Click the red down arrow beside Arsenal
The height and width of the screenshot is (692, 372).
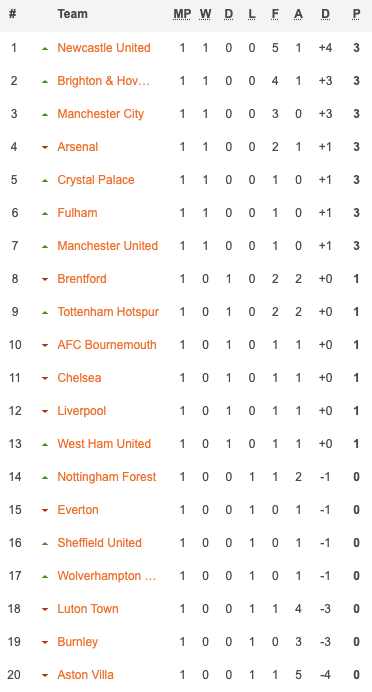(45, 147)
